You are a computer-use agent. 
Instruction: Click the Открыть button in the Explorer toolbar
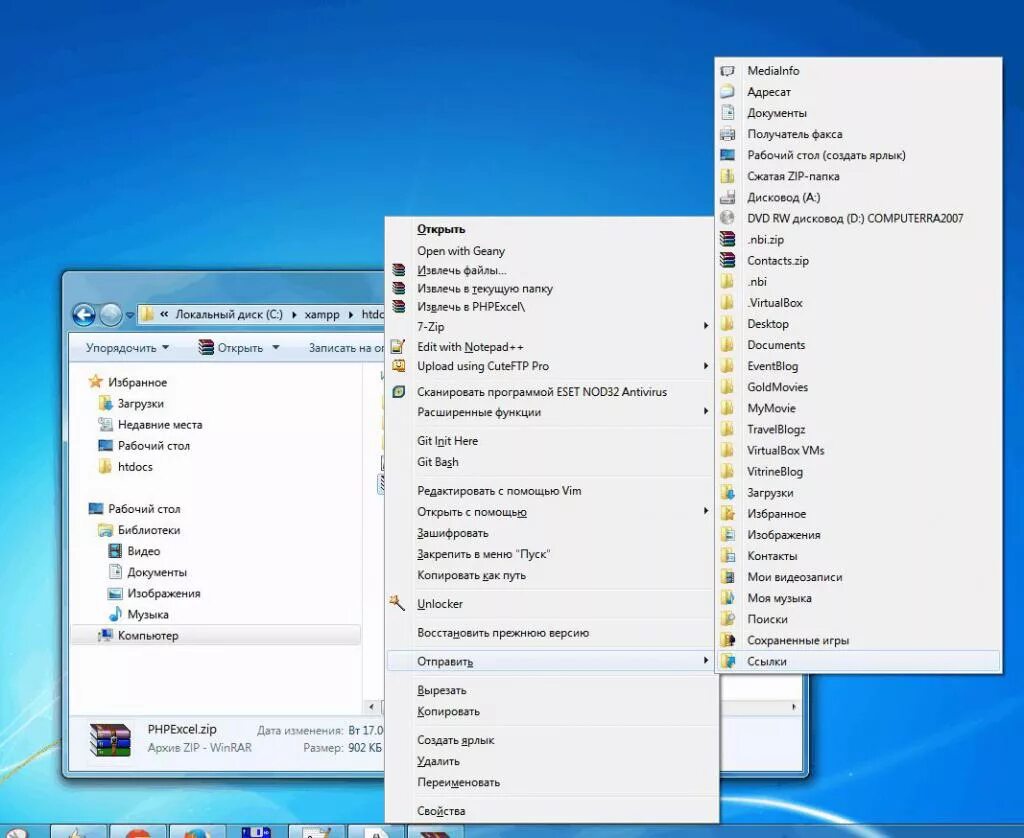click(x=231, y=347)
